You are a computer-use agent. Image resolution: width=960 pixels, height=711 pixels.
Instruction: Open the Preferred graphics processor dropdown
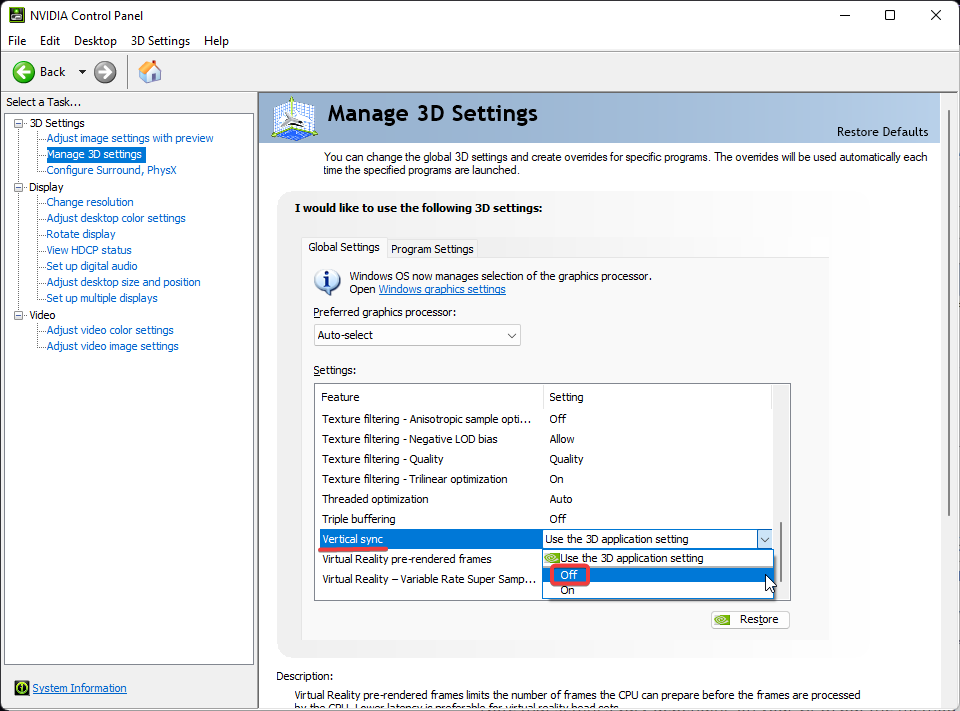[x=417, y=335]
